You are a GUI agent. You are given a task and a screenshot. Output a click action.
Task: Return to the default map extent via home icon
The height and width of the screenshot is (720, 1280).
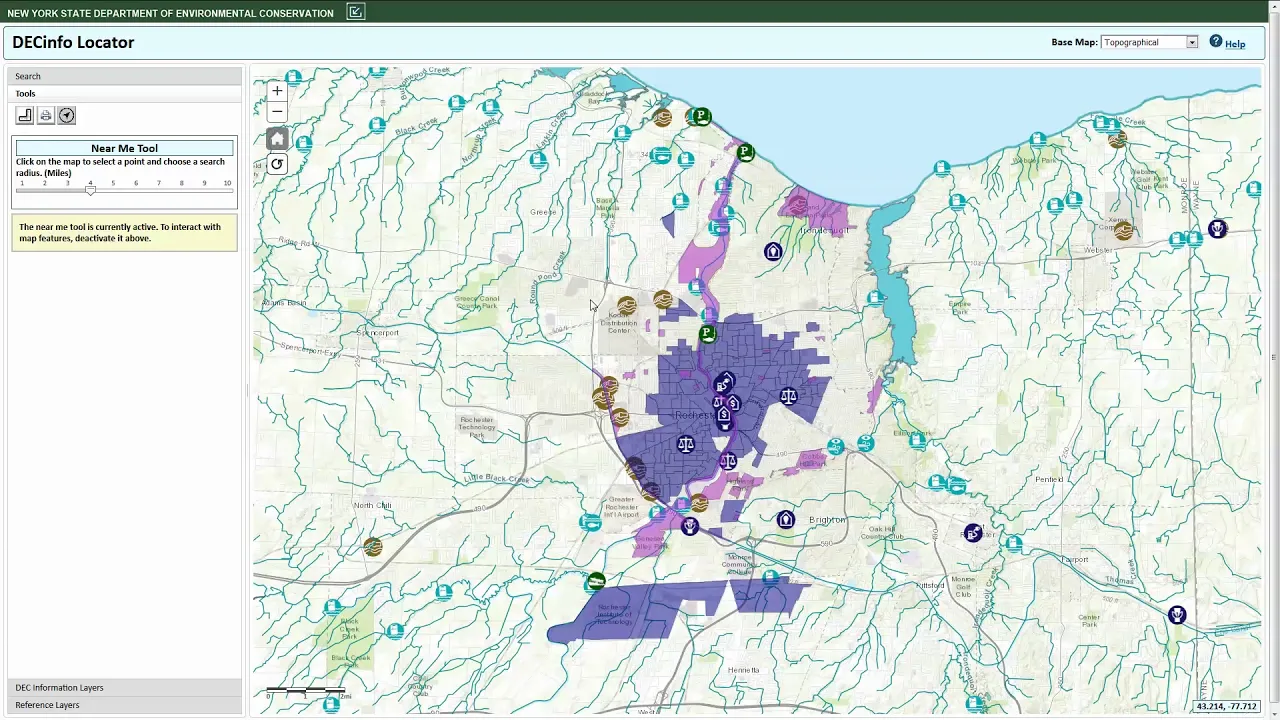(x=277, y=139)
